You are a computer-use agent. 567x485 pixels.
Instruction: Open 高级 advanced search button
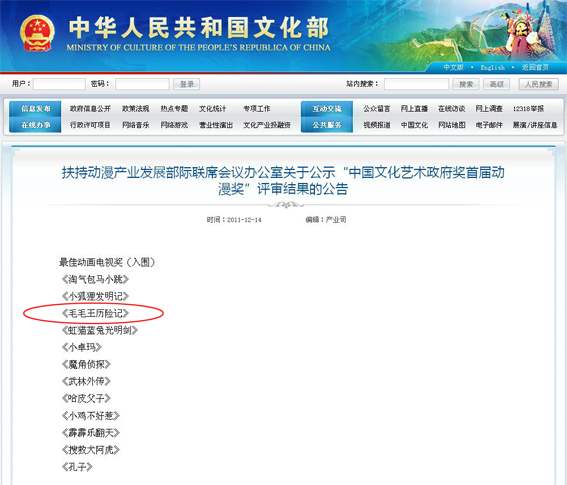496,84
